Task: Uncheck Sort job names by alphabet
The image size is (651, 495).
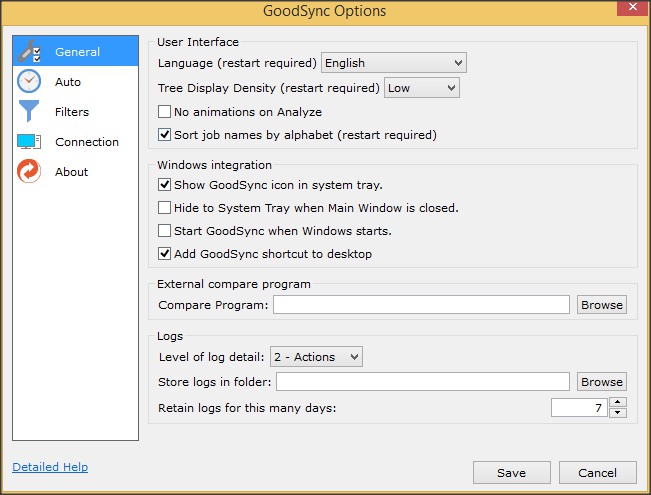Action: (164, 135)
